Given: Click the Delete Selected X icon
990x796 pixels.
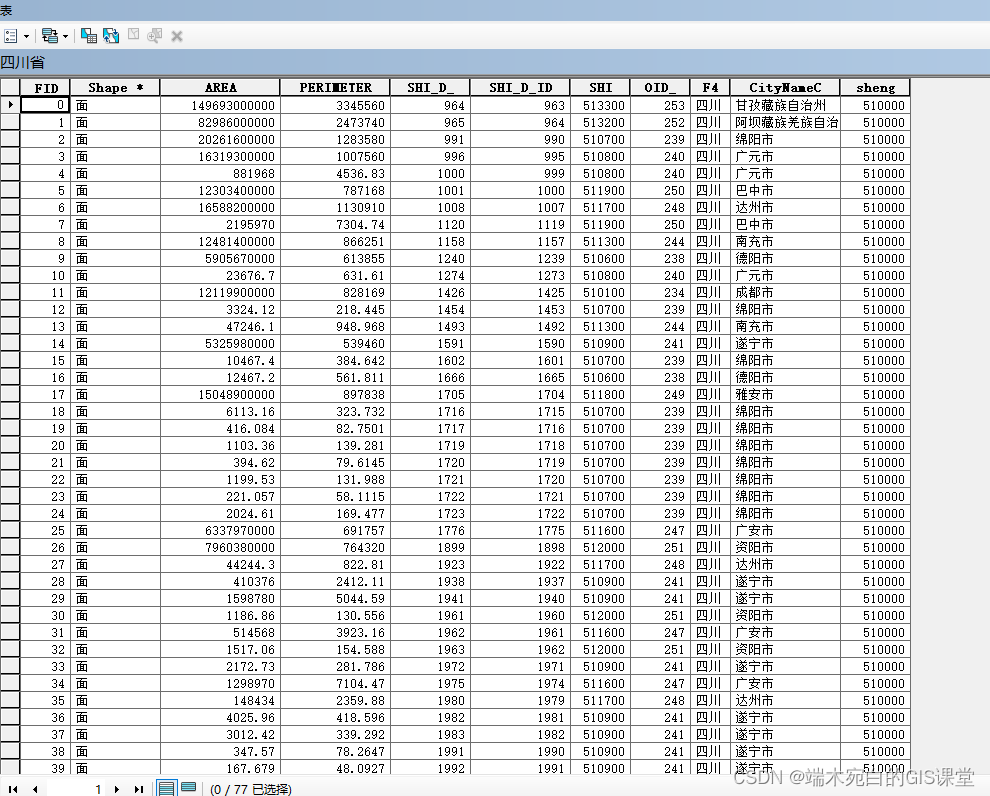Looking at the screenshot, I should point(177,37).
